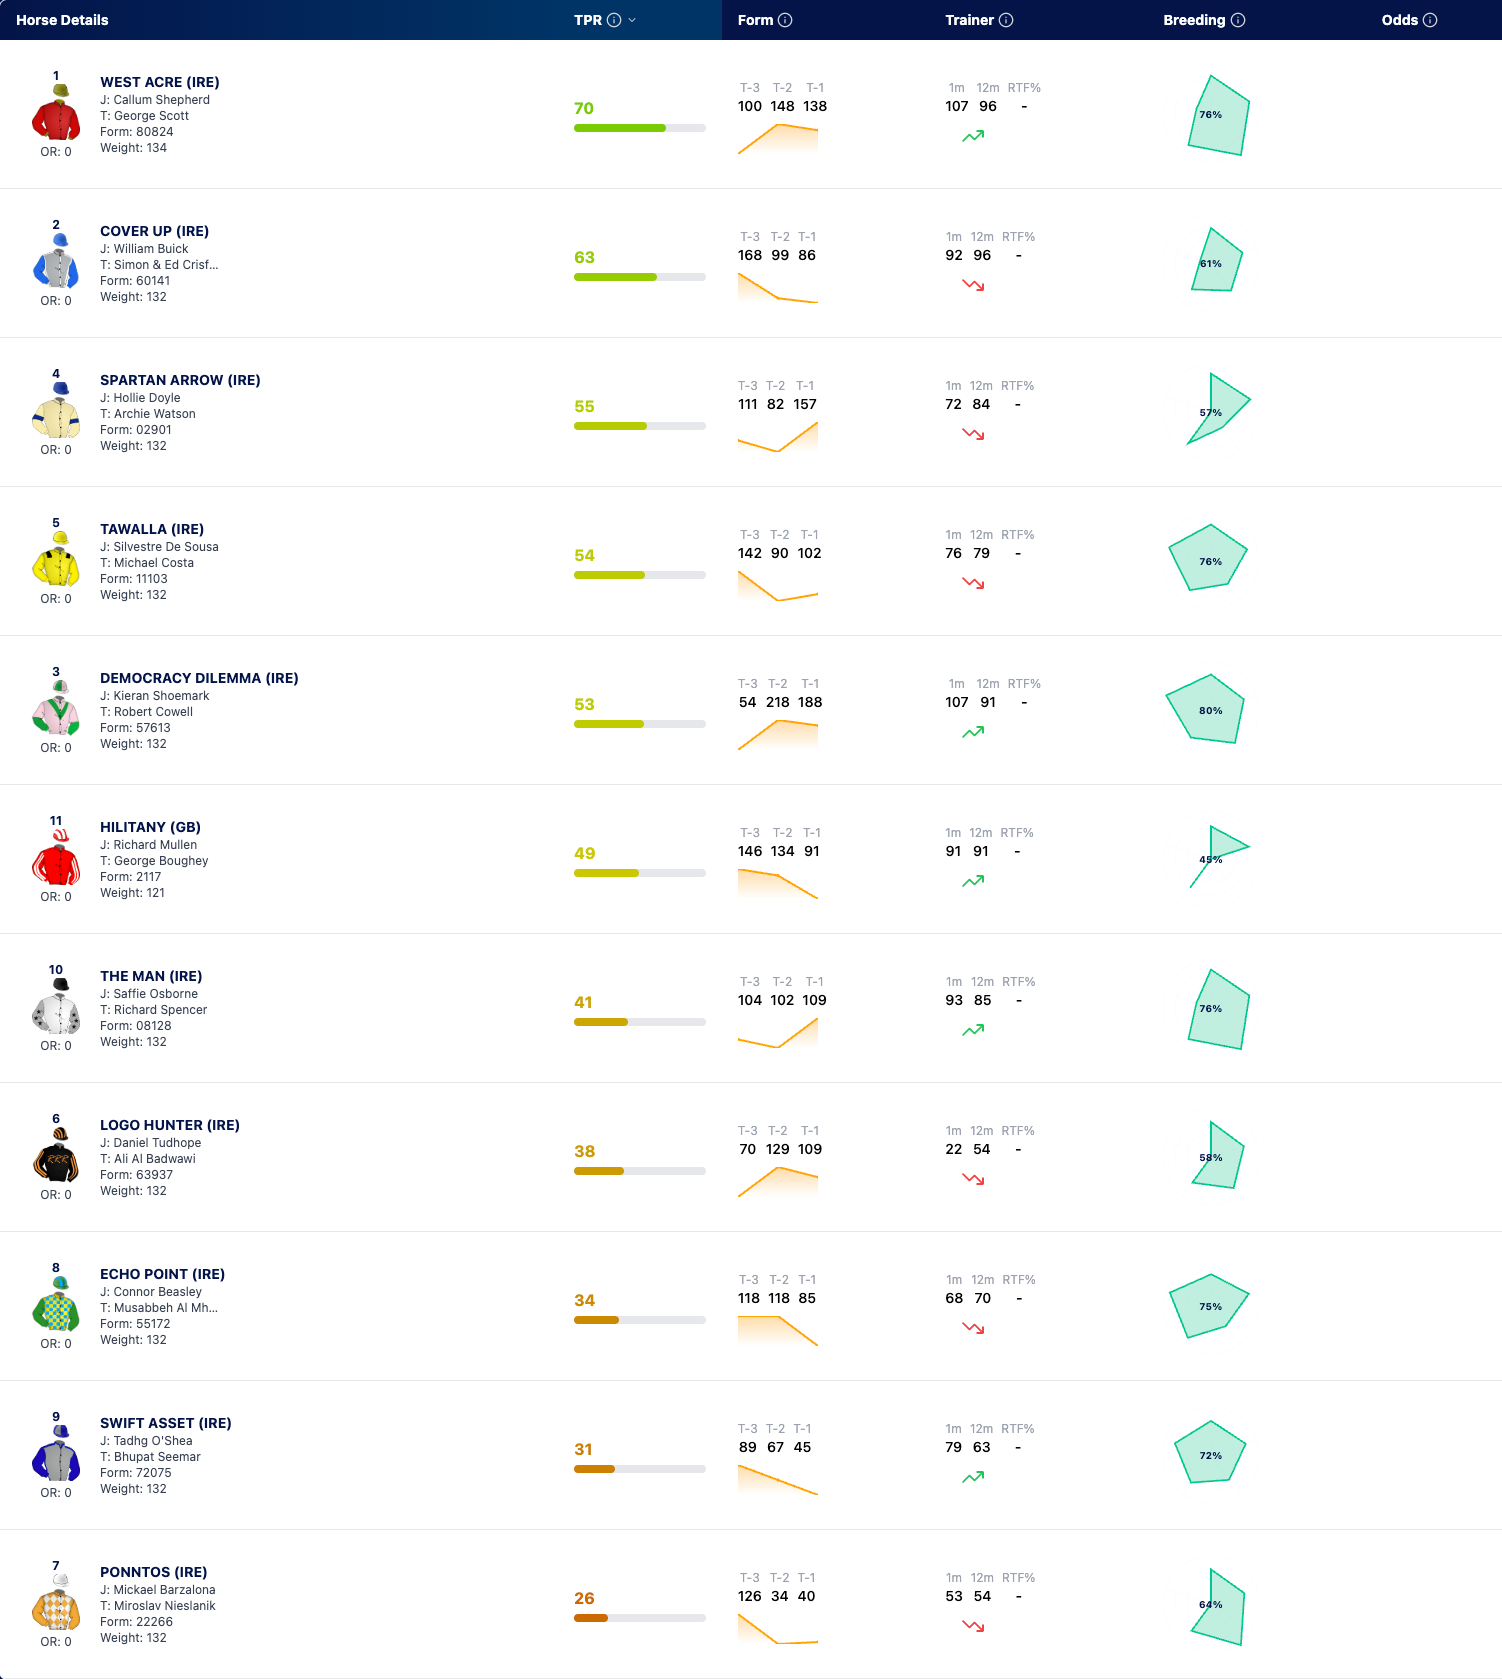Expand the TPR sort dropdown chevron

[x=632, y=20]
